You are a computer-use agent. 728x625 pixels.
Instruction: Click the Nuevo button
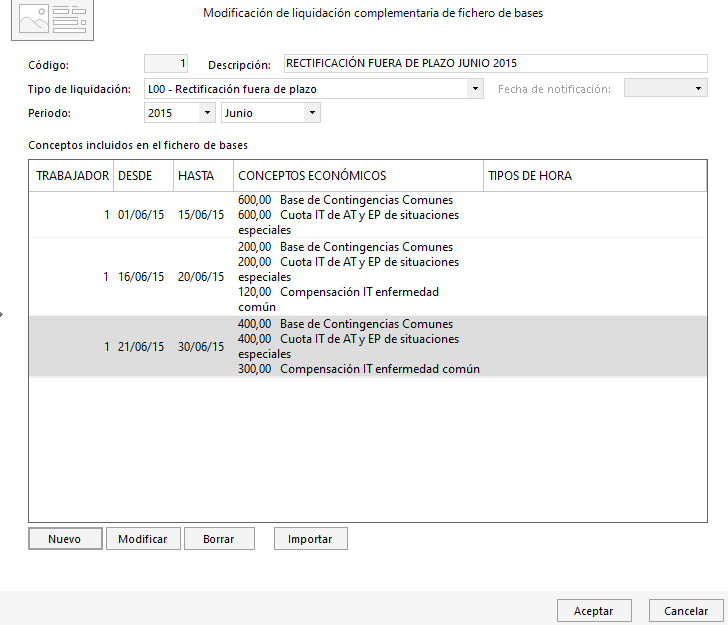(x=65, y=539)
